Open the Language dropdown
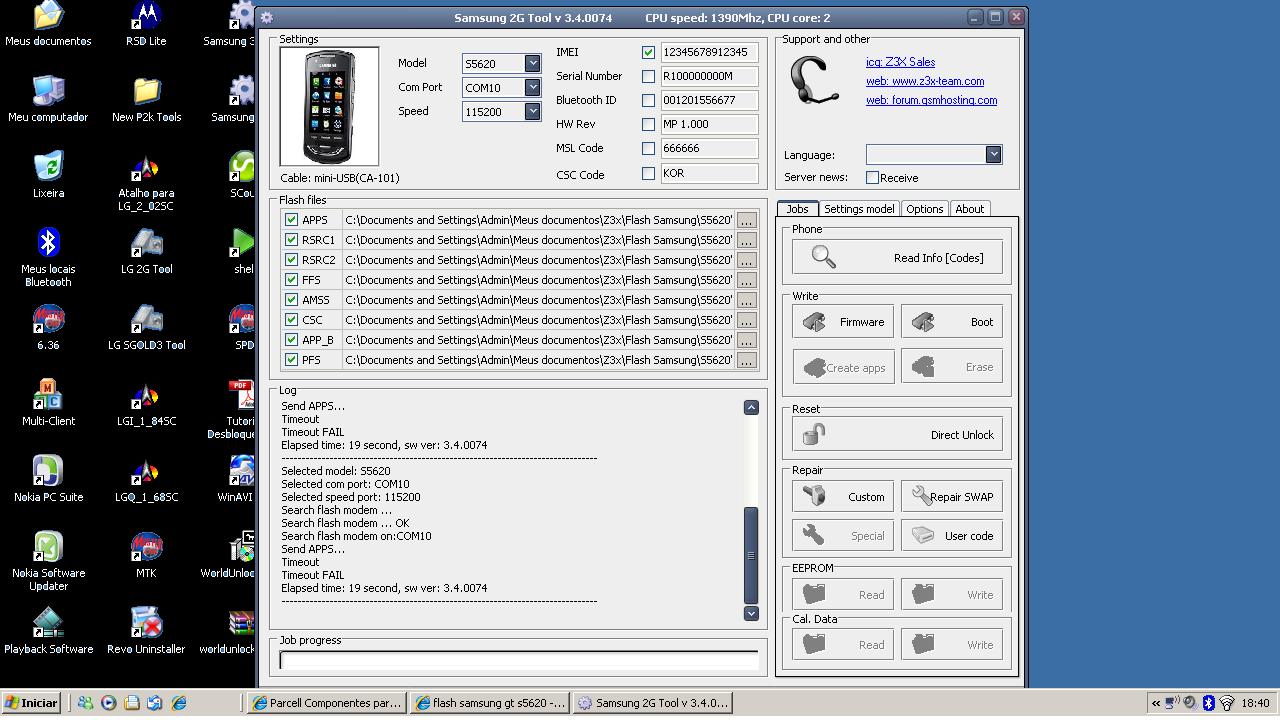This screenshot has height=720, width=1280. (993, 154)
